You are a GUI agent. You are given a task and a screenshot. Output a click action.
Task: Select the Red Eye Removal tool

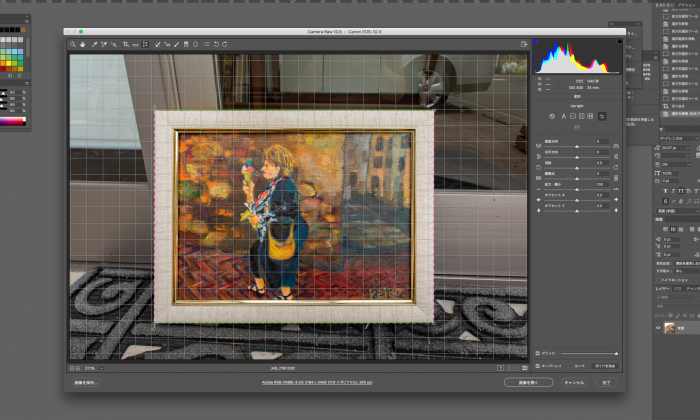pyautogui.click(x=167, y=44)
